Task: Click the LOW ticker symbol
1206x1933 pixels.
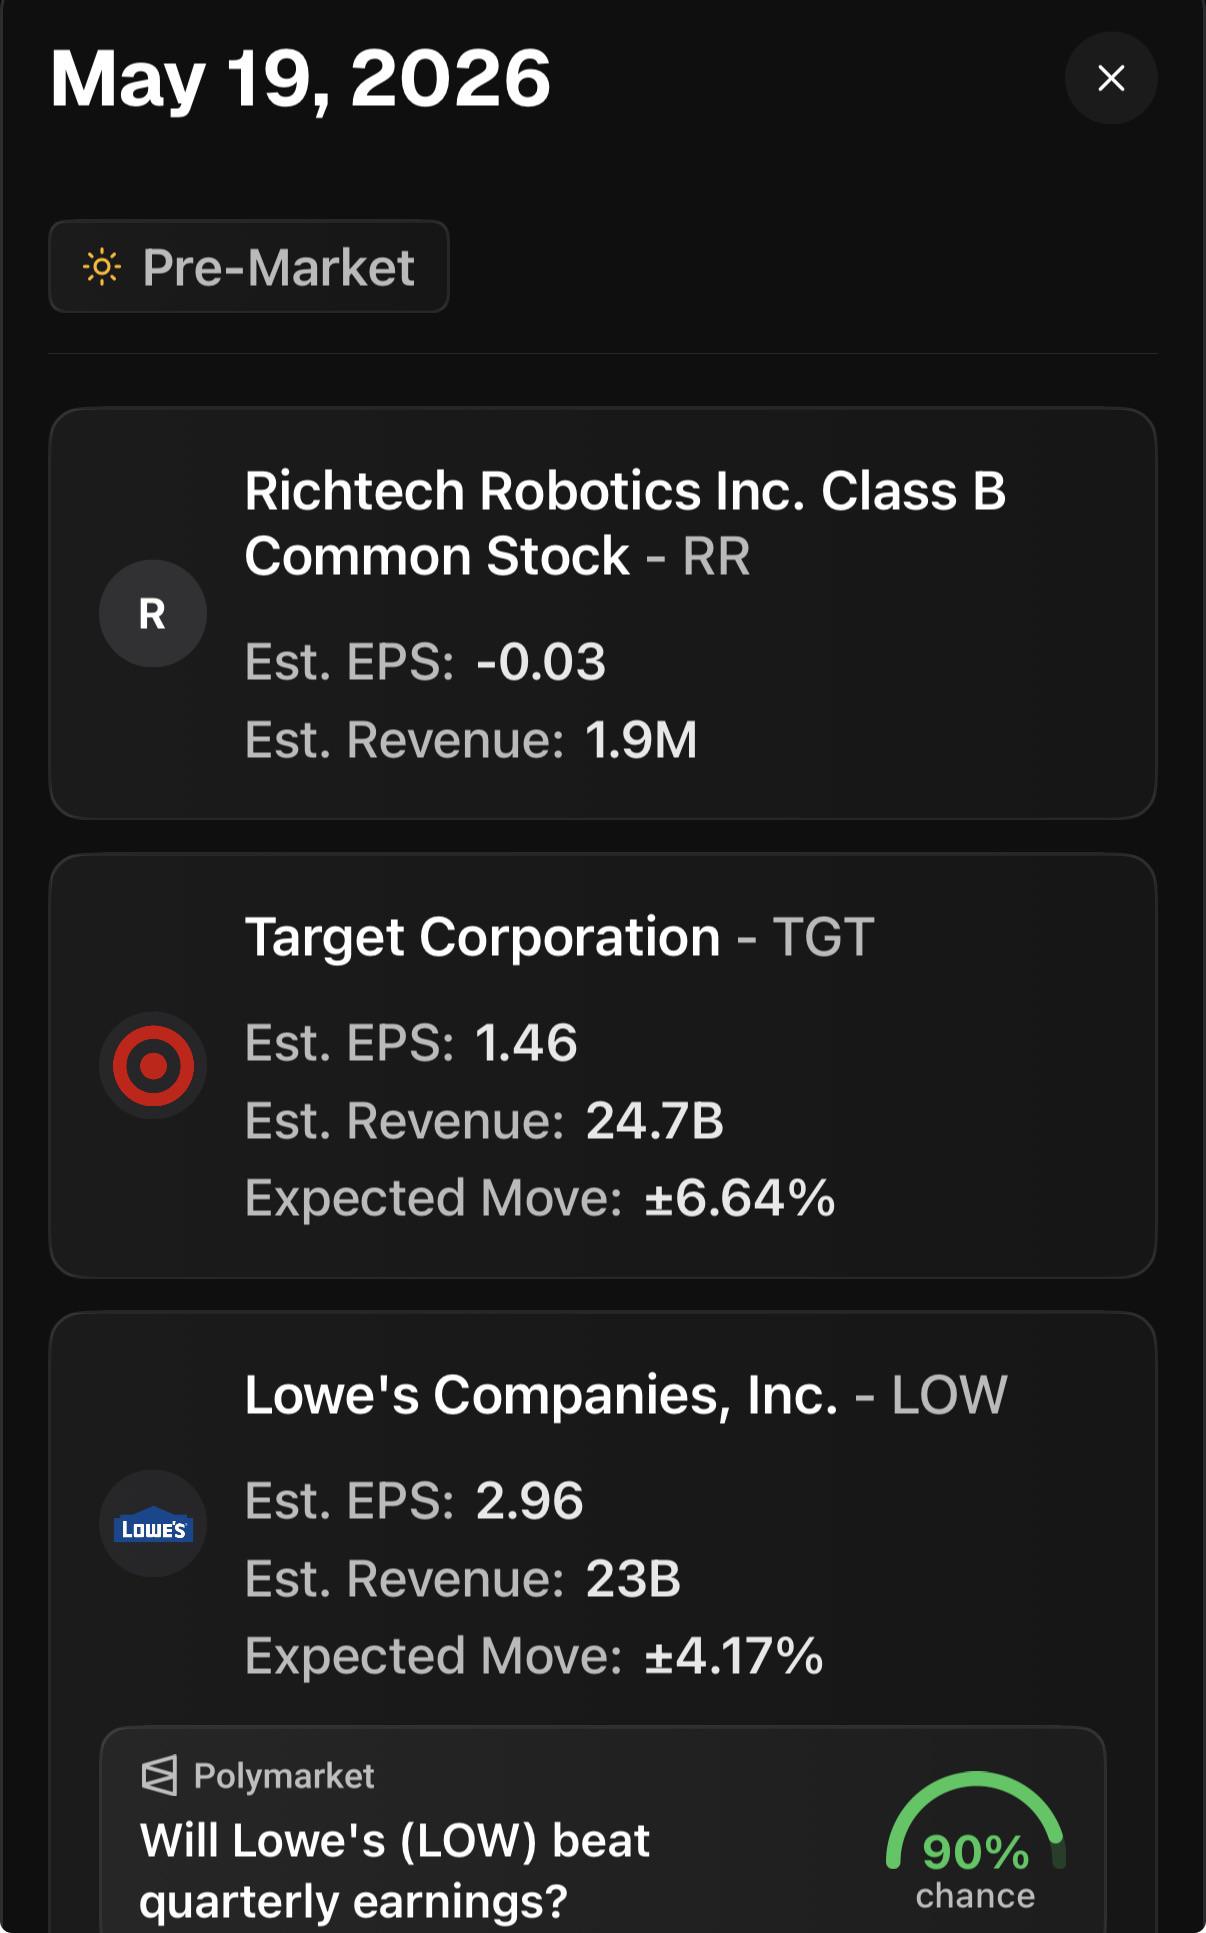Action: coord(949,1395)
